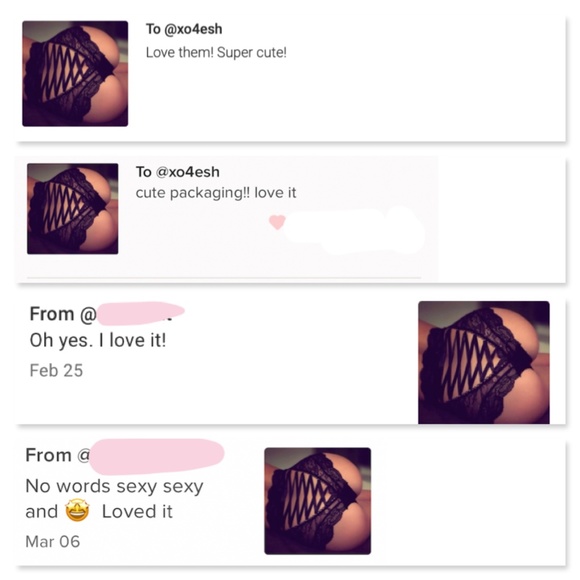Select 'Oh yes. I love it!' text
The width and height of the screenshot is (580, 580).
point(98,341)
